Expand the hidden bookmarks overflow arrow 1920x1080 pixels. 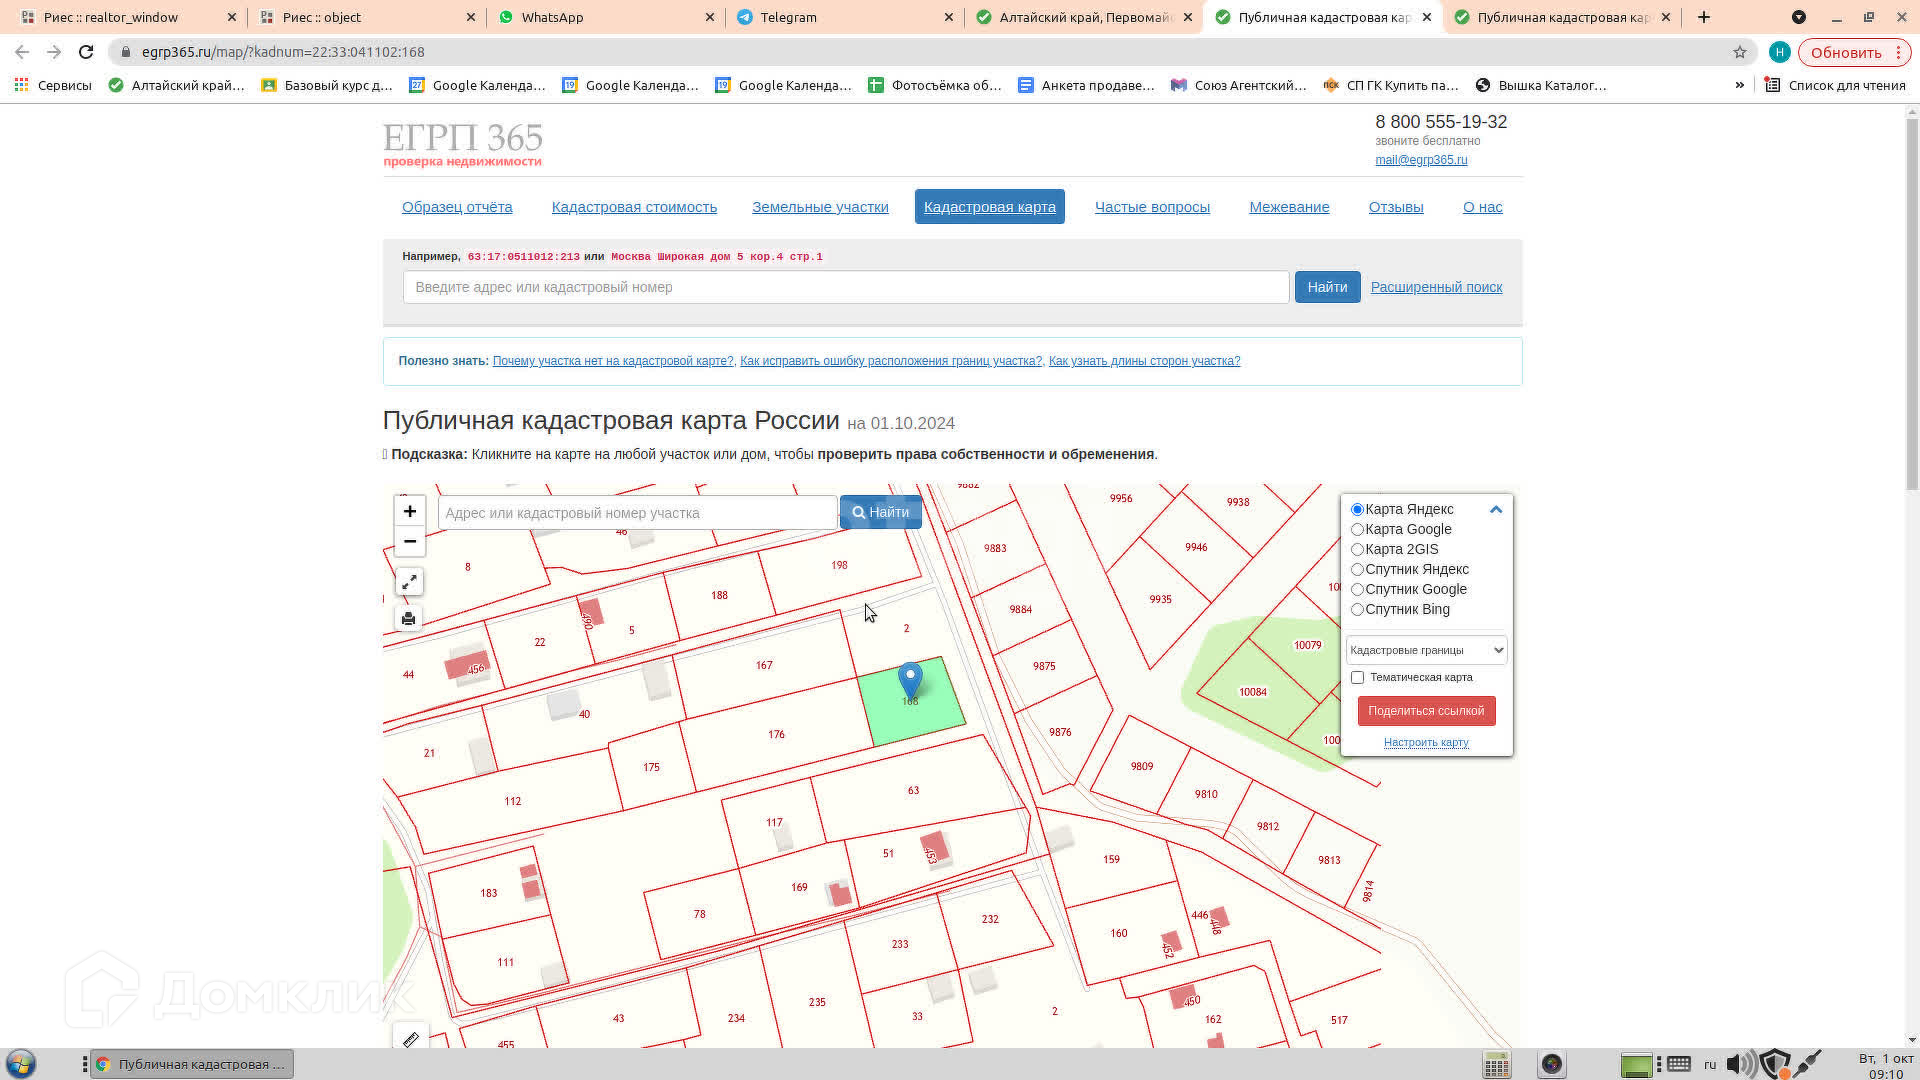click(1740, 85)
